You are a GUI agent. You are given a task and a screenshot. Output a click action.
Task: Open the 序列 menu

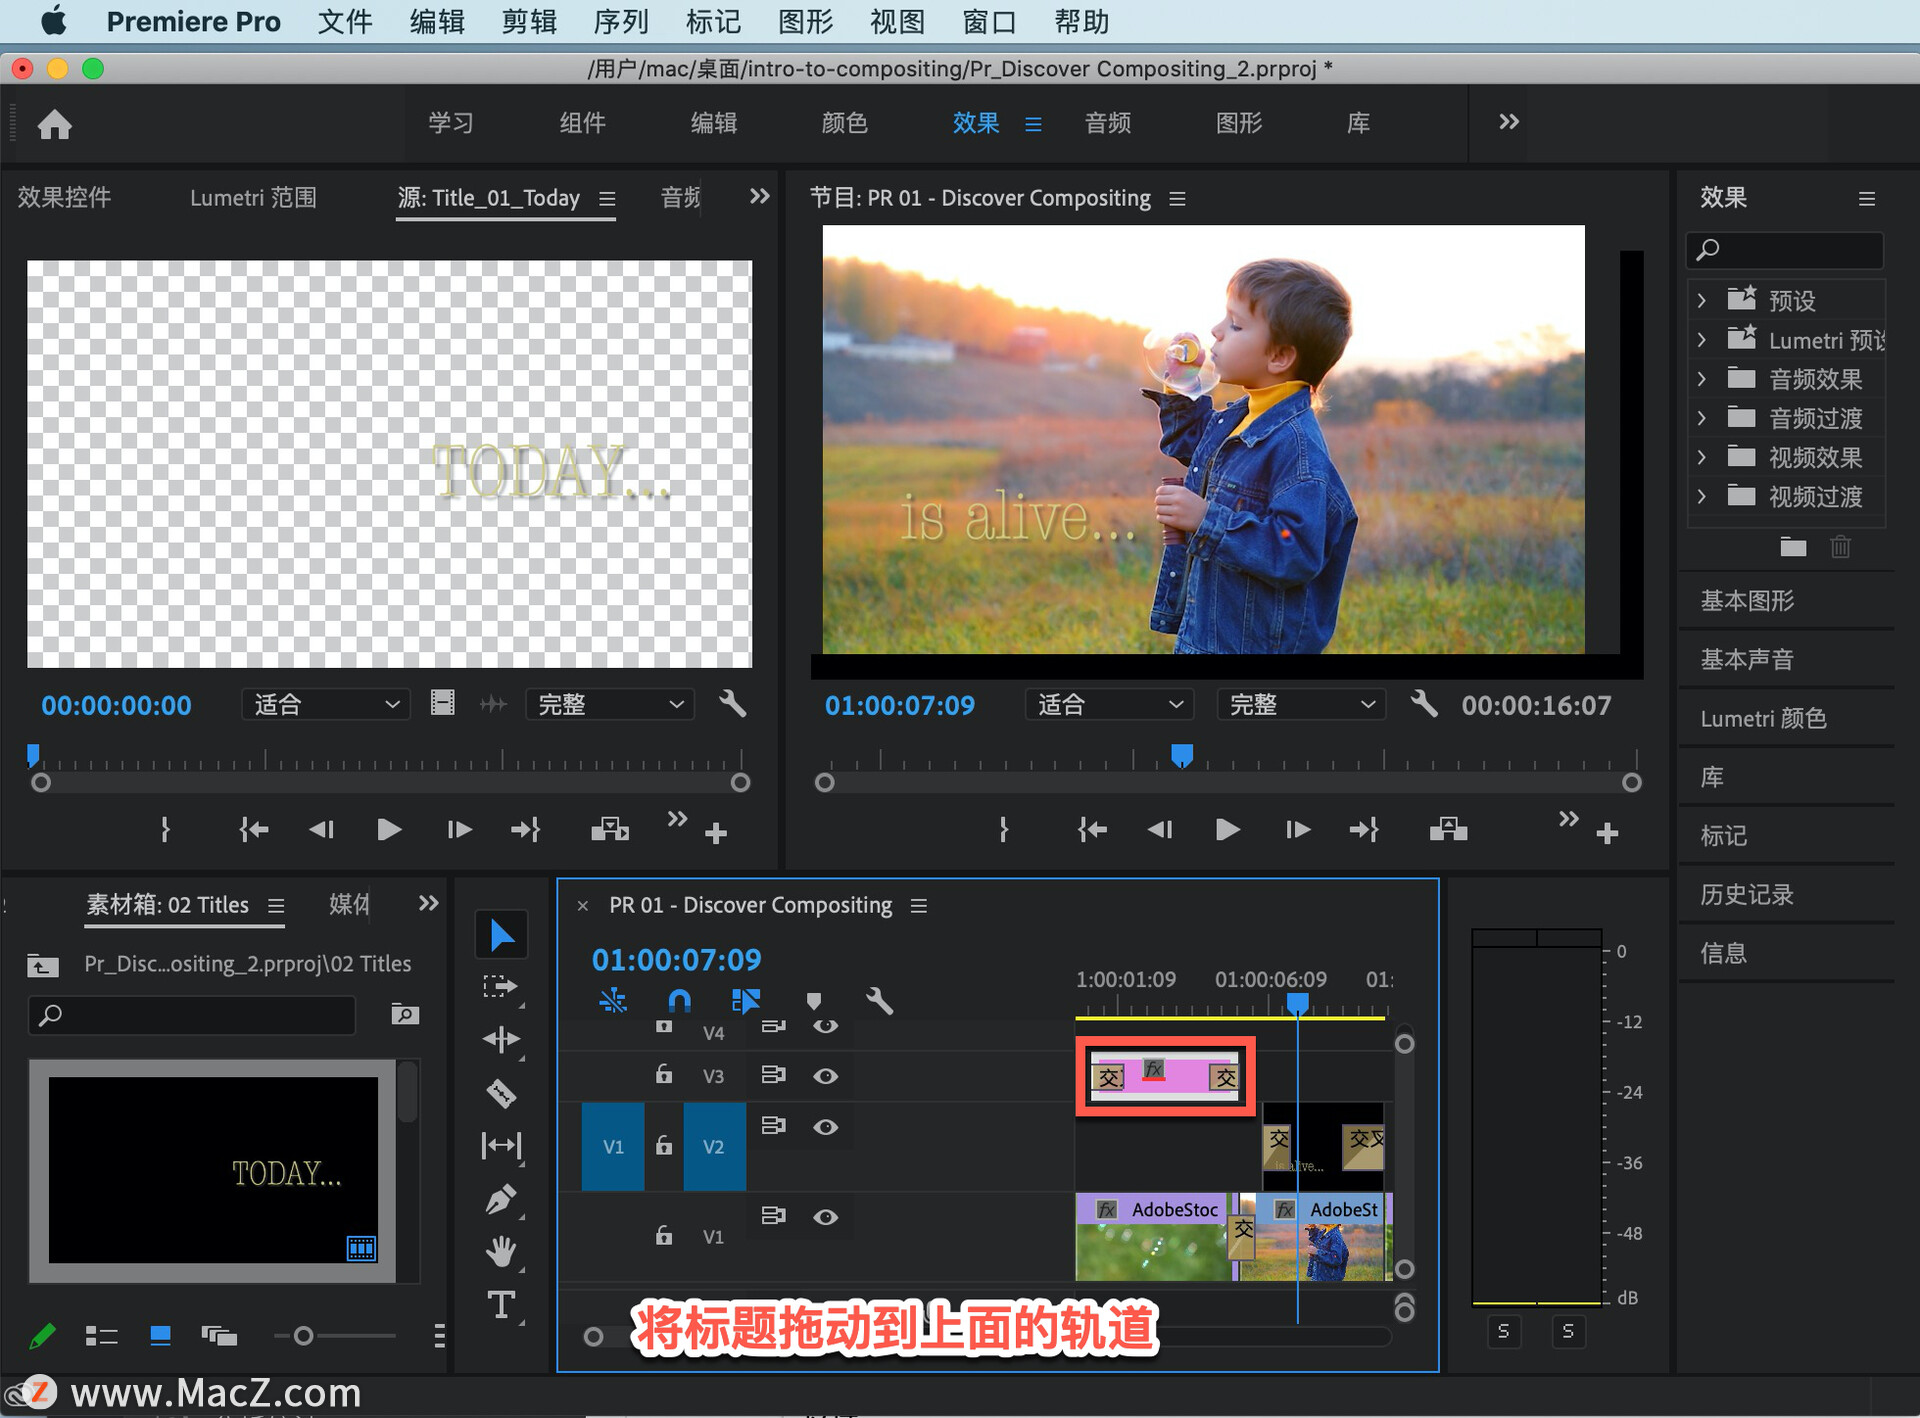[x=621, y=21]
